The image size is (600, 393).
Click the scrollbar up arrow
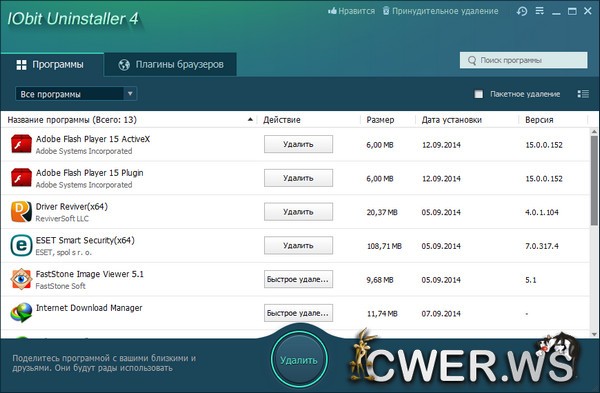pyautogui.click(x=594, y=132)
